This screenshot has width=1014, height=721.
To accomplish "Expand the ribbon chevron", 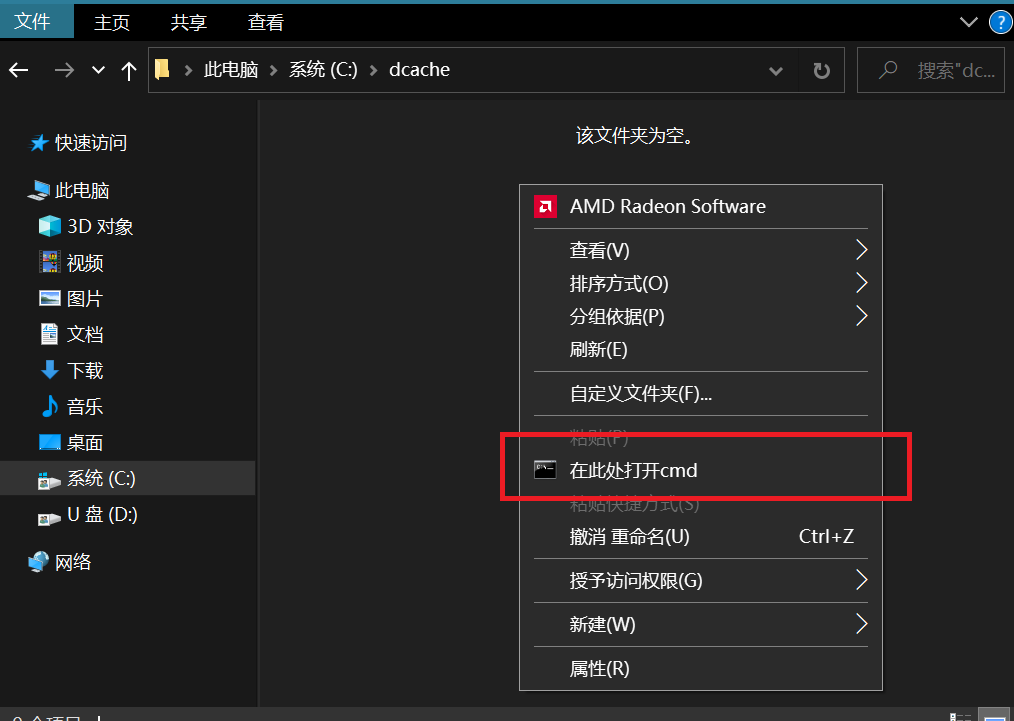I will [x=967, y=22].
